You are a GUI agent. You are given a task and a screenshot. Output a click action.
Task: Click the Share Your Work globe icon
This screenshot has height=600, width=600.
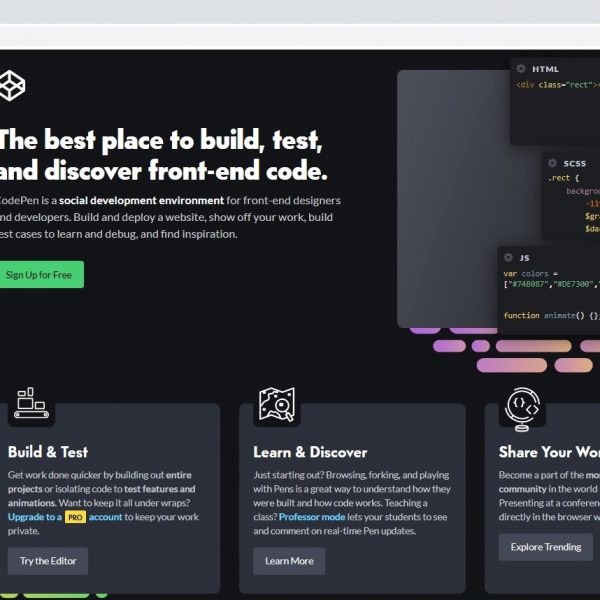pos(523,405)
